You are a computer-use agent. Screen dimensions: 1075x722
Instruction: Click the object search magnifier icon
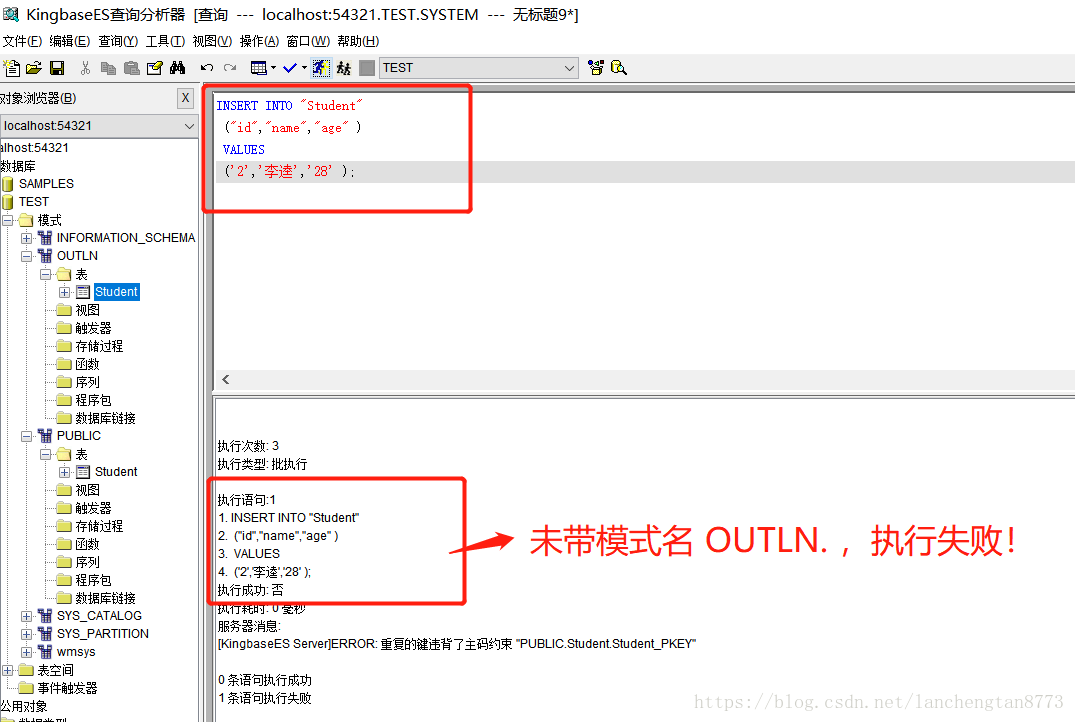coord(618,68)
